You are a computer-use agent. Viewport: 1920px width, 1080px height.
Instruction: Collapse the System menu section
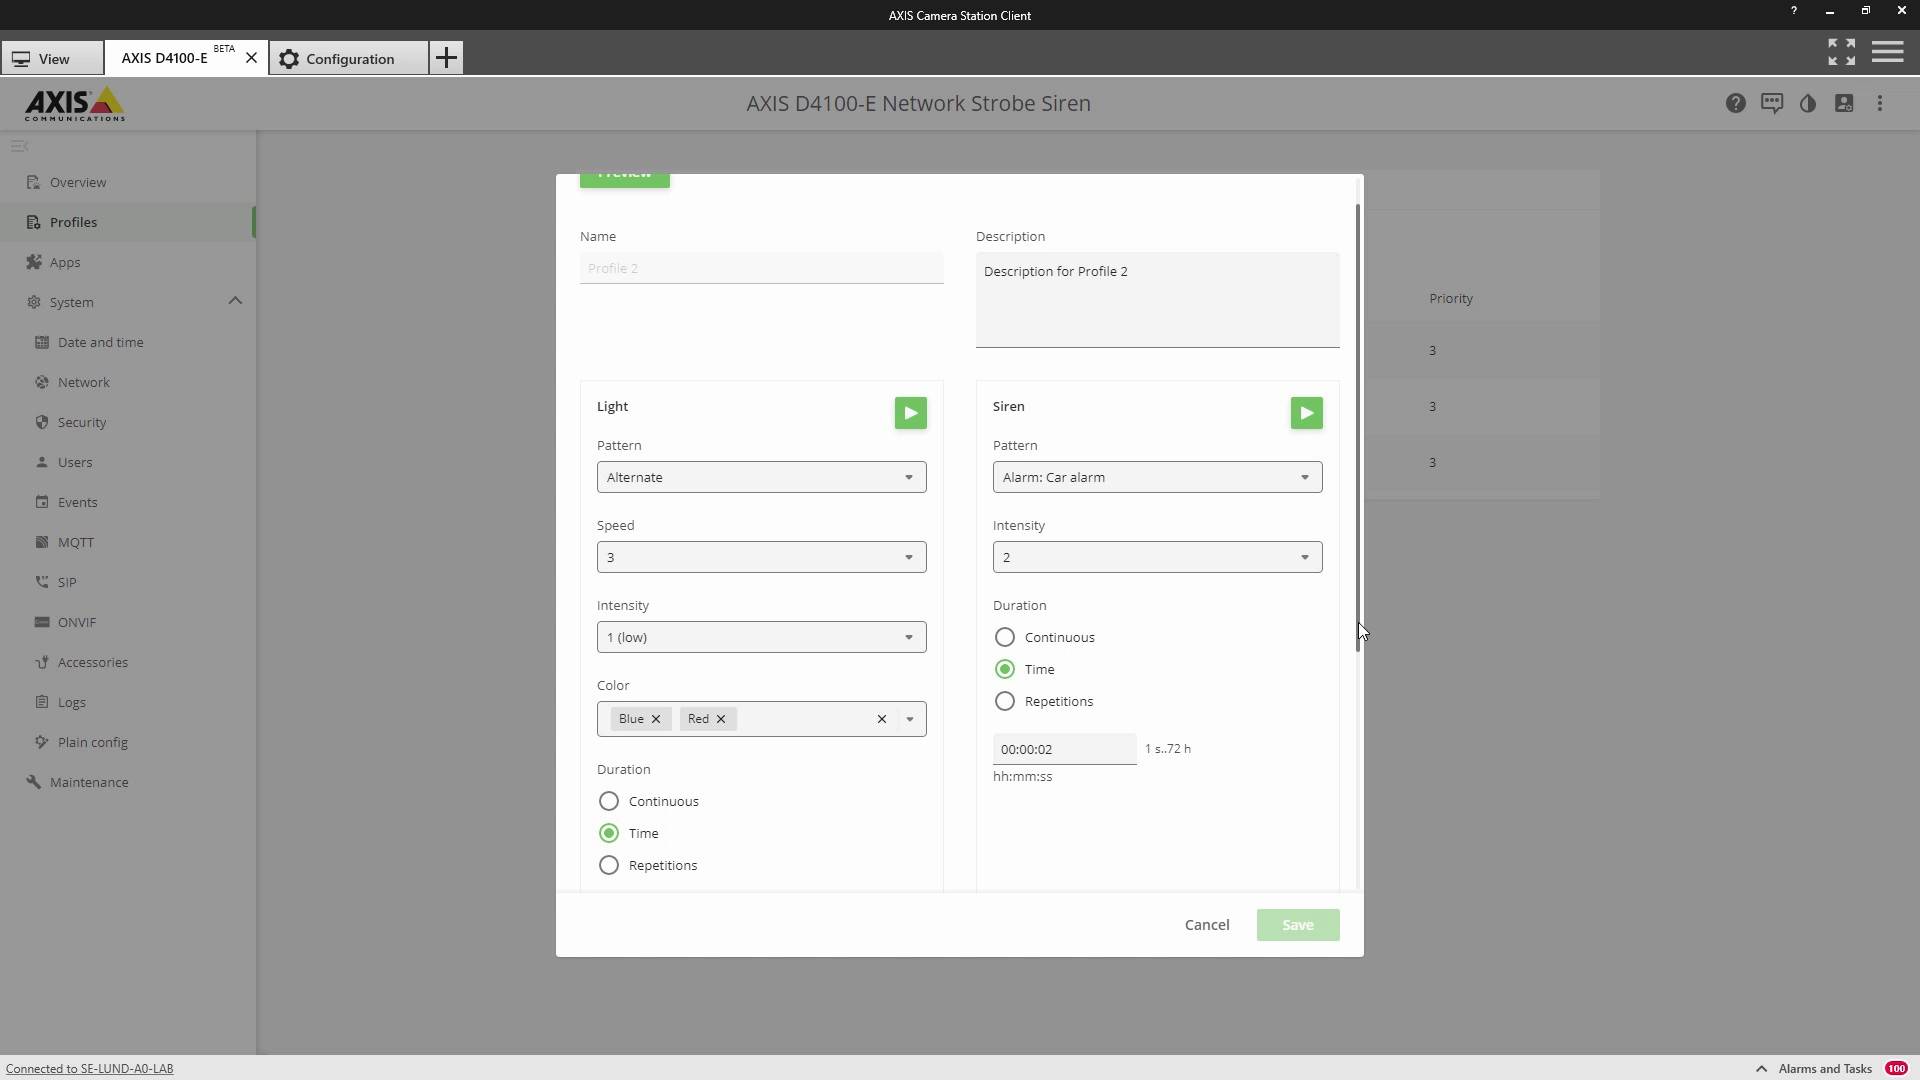(235, 301)
